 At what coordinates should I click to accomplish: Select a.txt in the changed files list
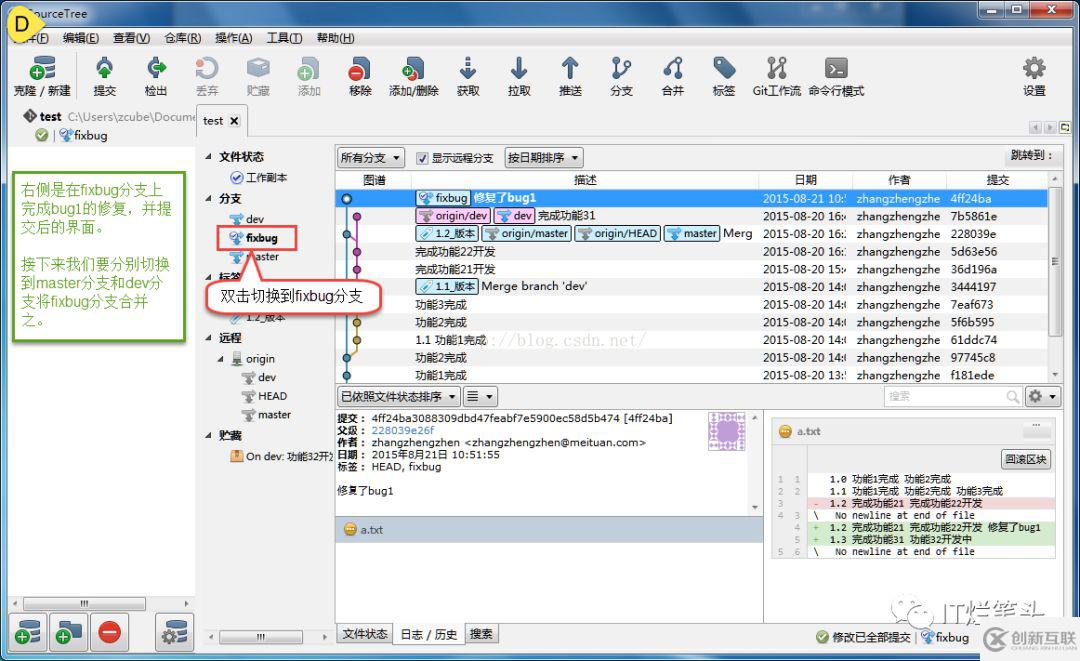coord(549,529)
